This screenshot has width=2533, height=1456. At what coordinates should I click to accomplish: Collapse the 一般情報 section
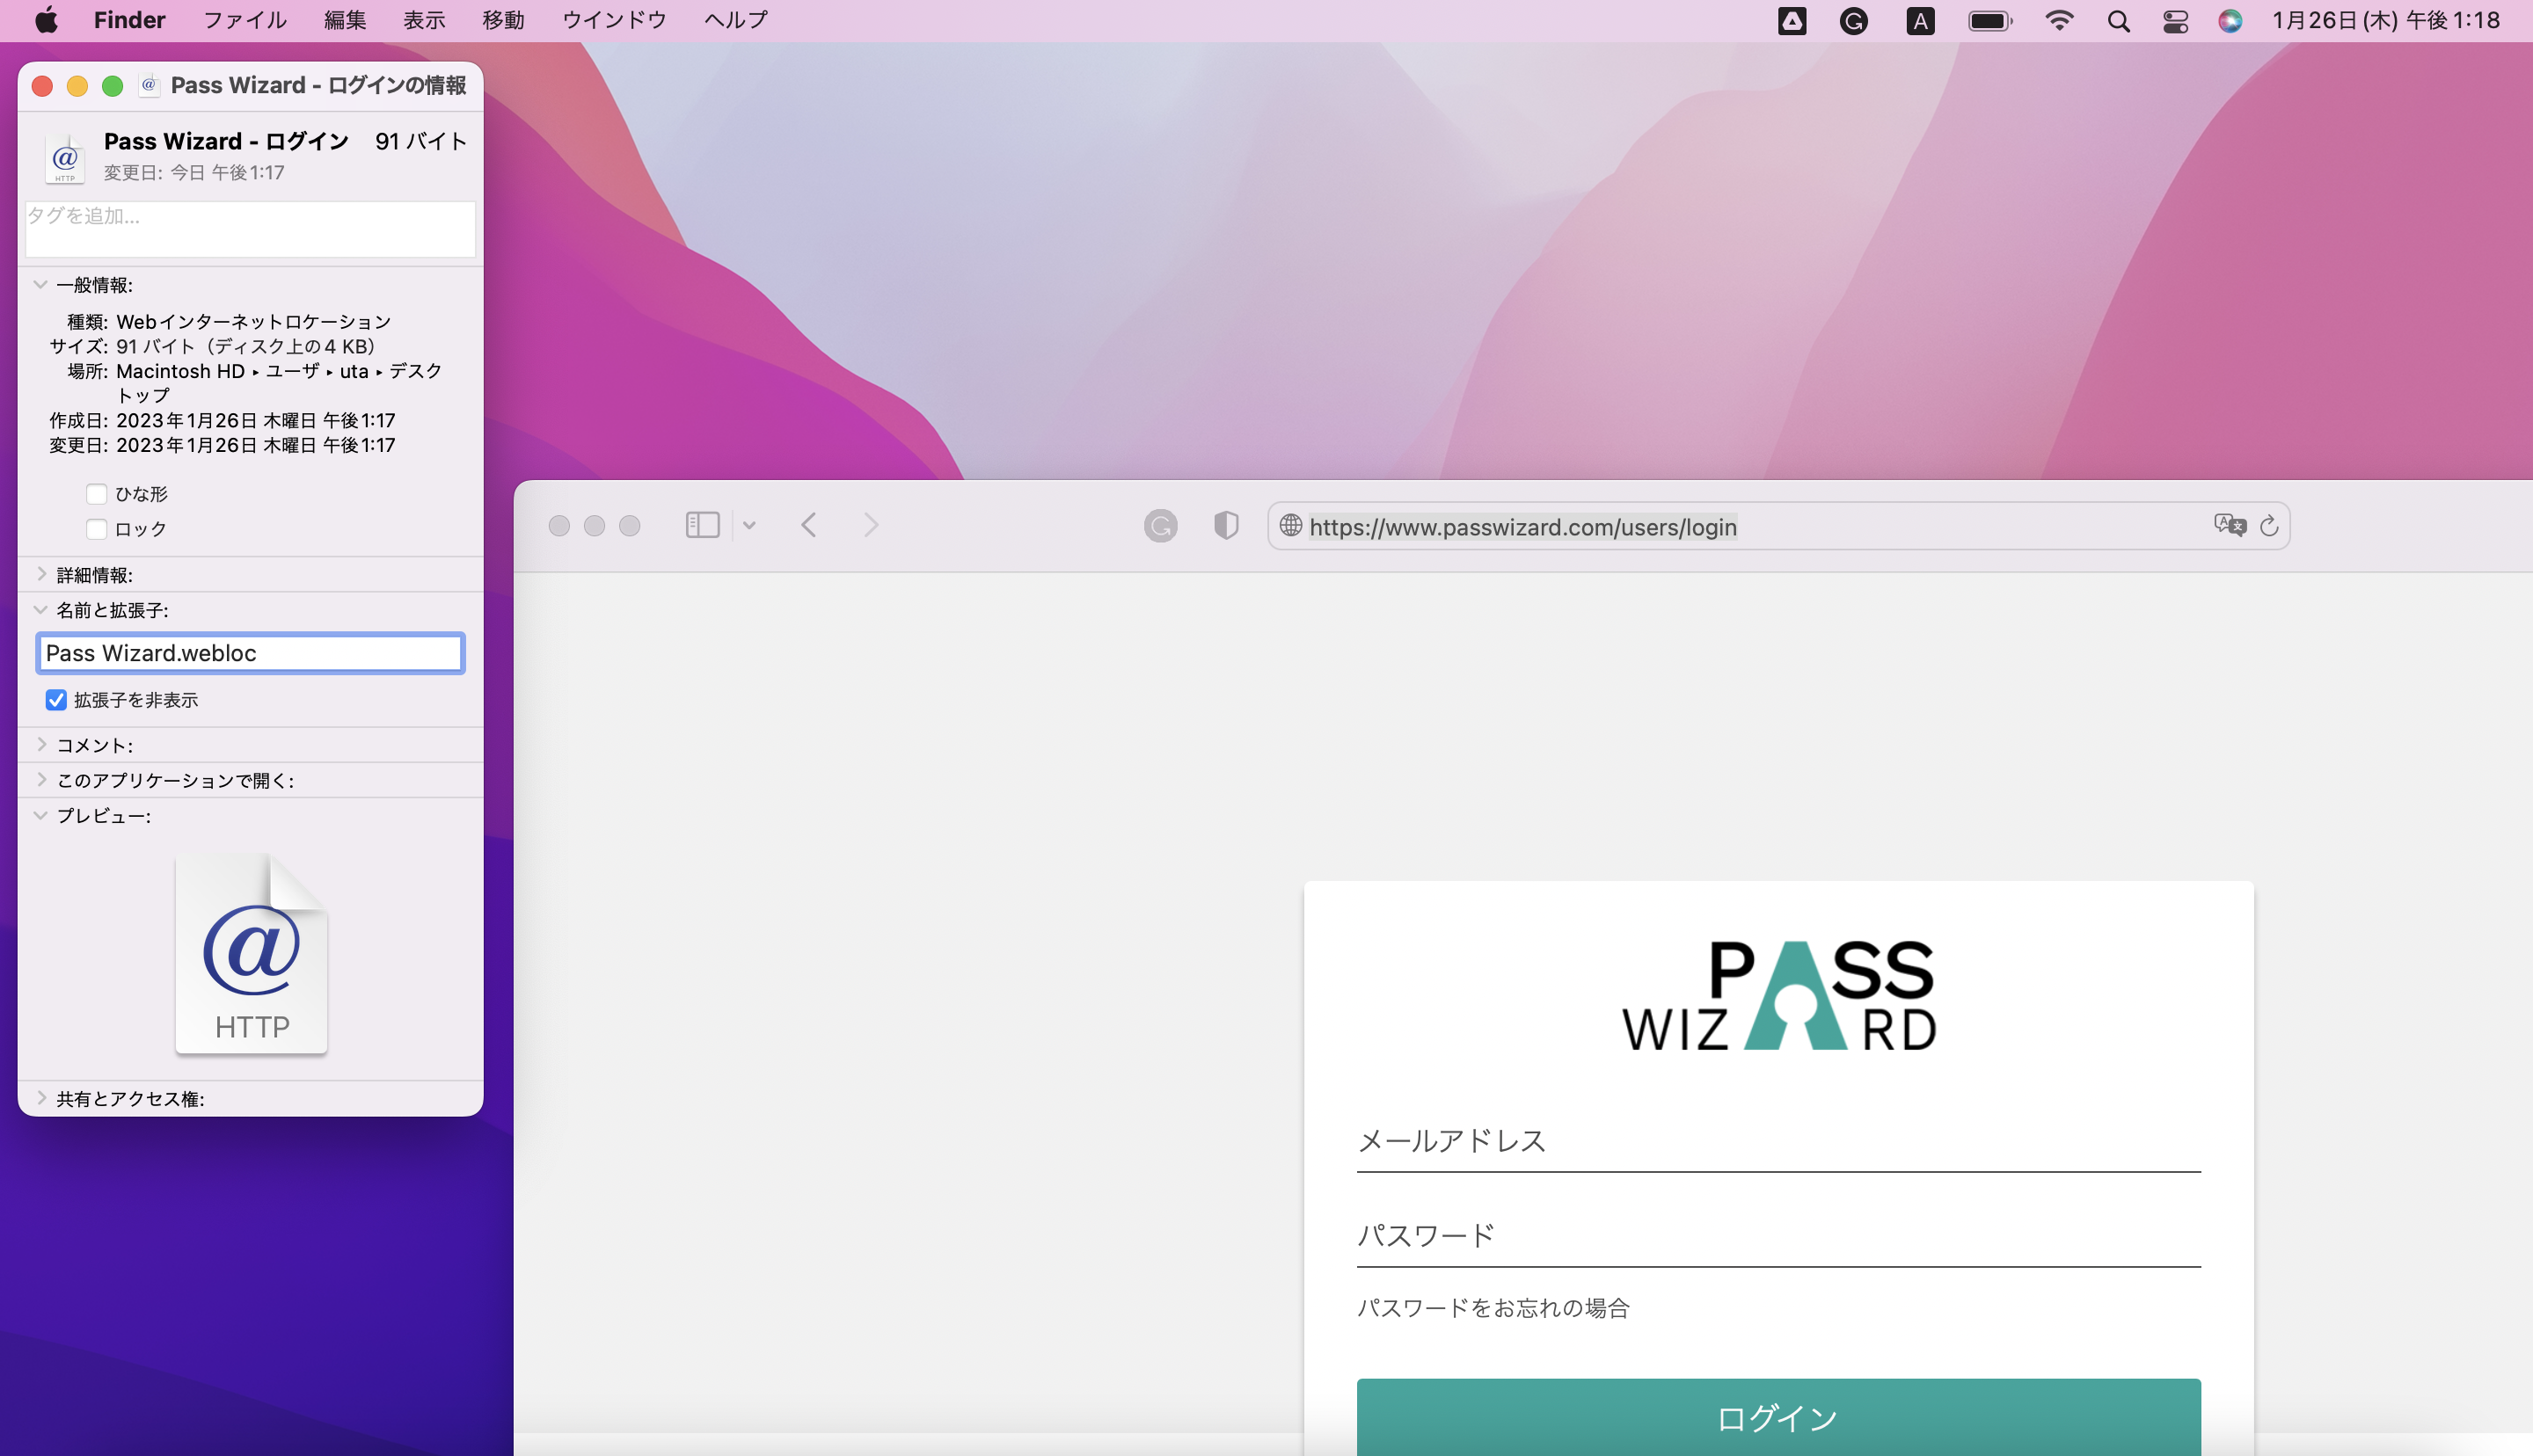[40, 285]
